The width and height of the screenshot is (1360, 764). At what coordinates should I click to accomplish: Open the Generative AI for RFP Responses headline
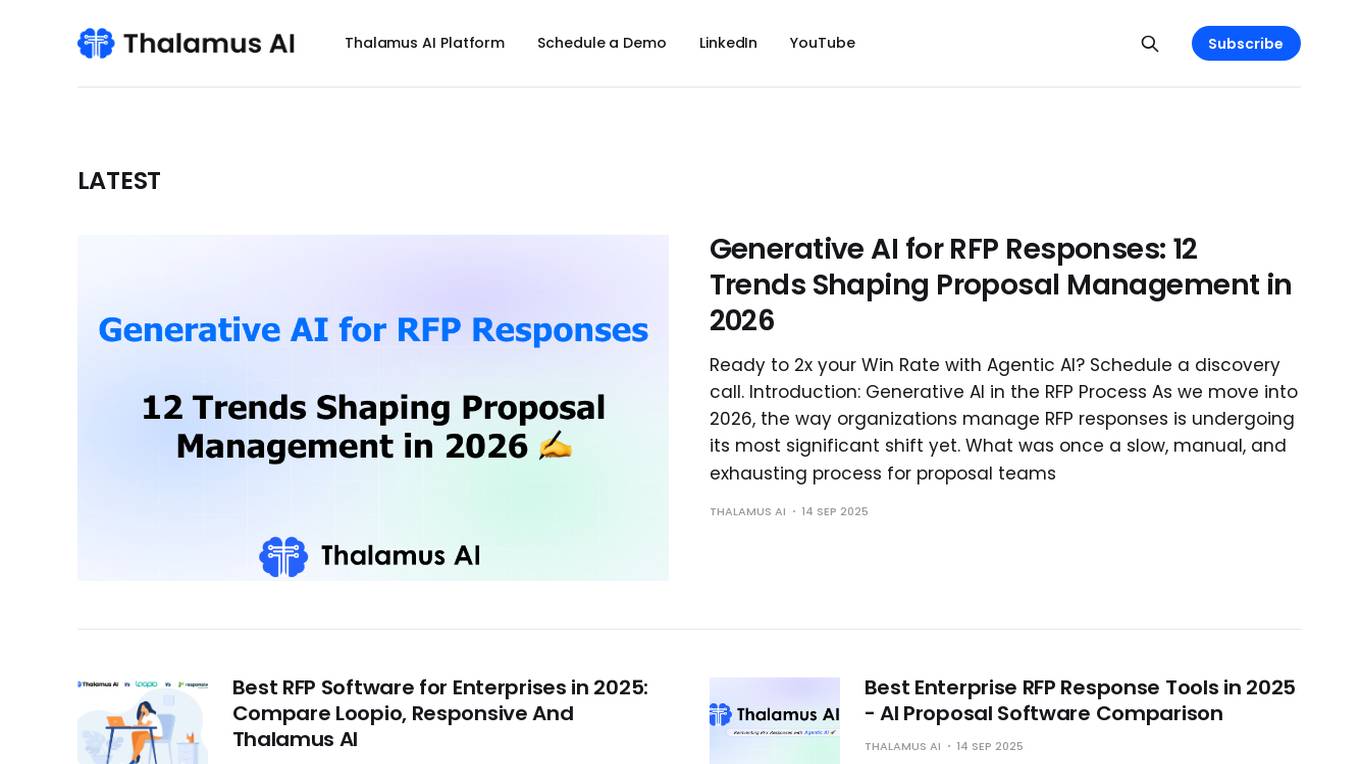click(1001, 285)
